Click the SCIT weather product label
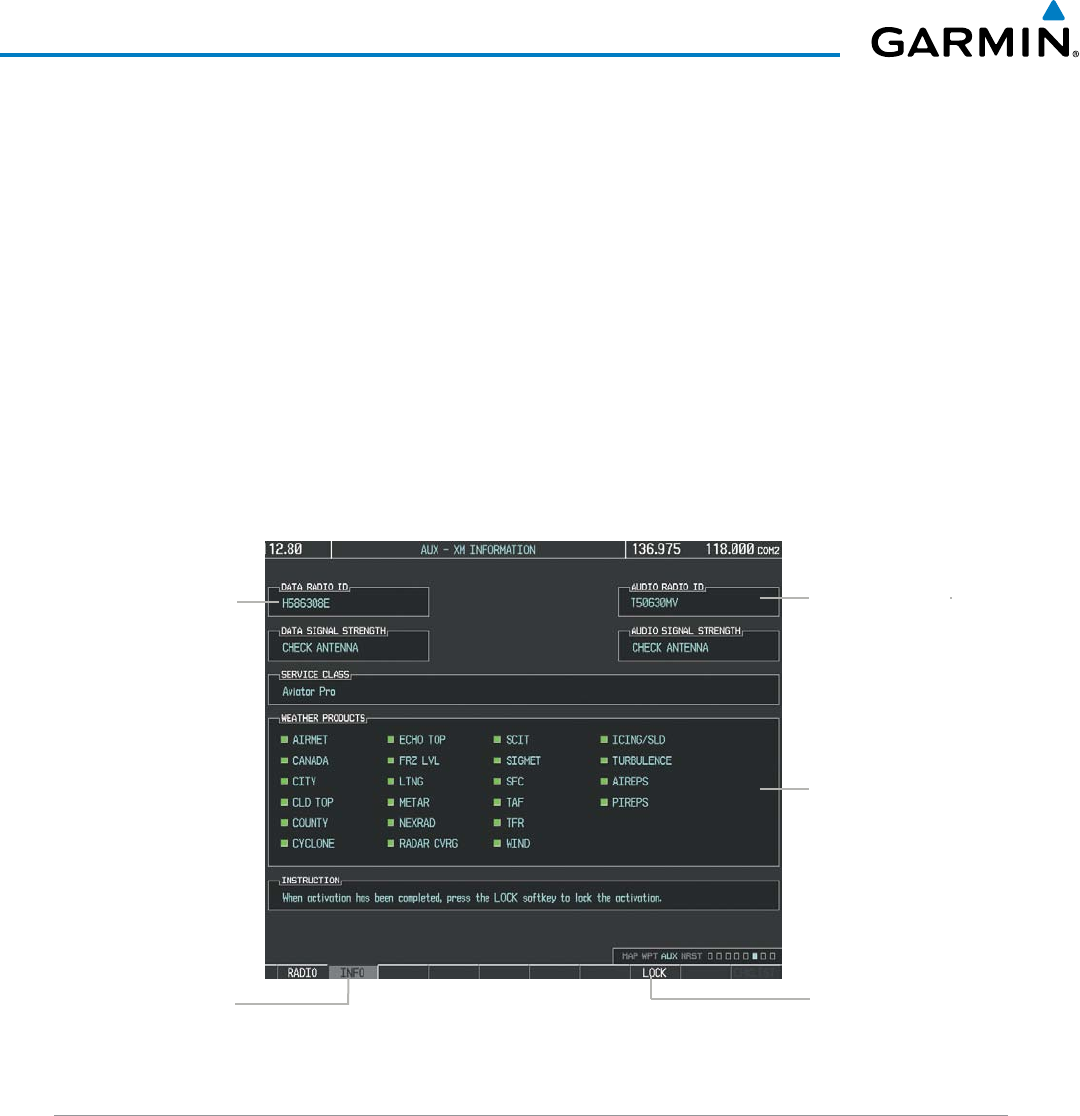This screenshot has height=1116, width=1080. pos(518,740)
